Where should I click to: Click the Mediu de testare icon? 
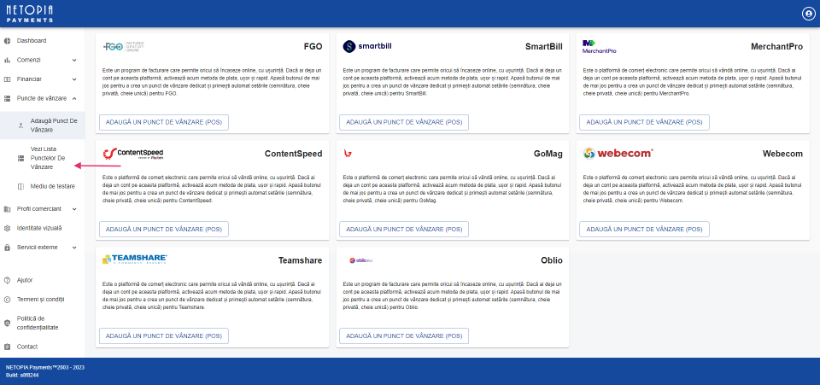coord(21,186)
